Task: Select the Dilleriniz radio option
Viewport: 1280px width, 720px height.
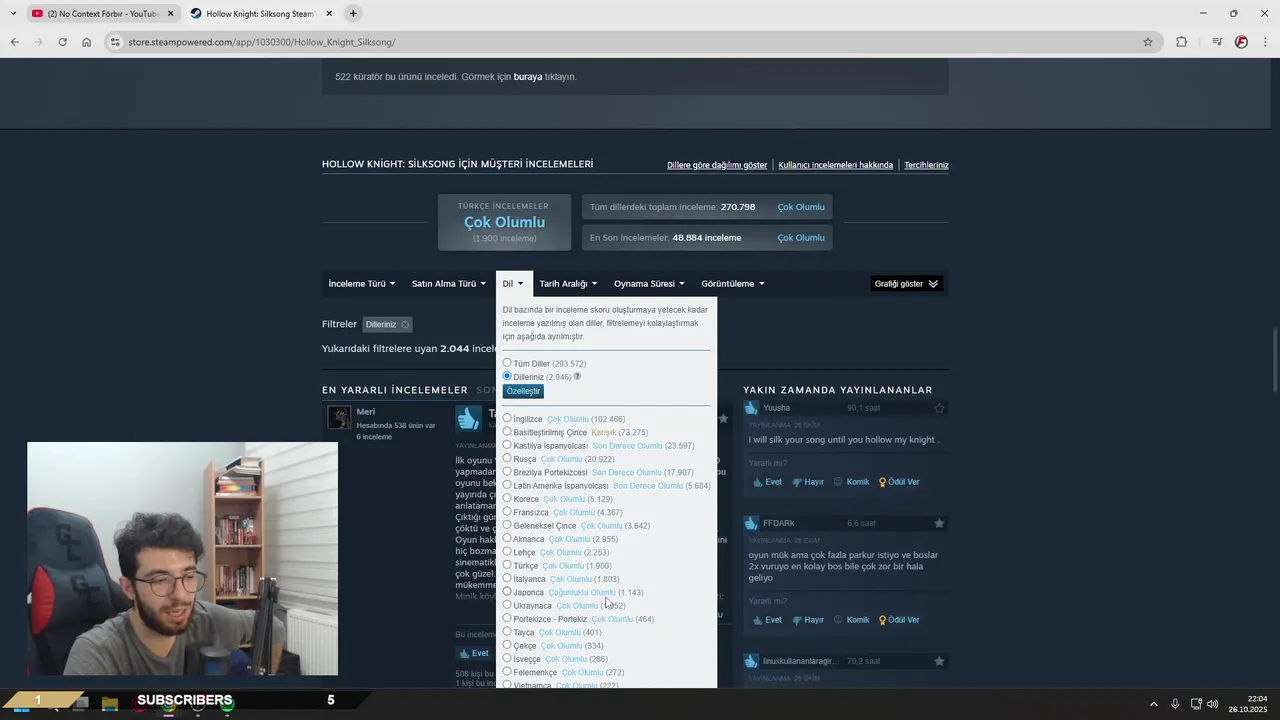Action: 507,376
